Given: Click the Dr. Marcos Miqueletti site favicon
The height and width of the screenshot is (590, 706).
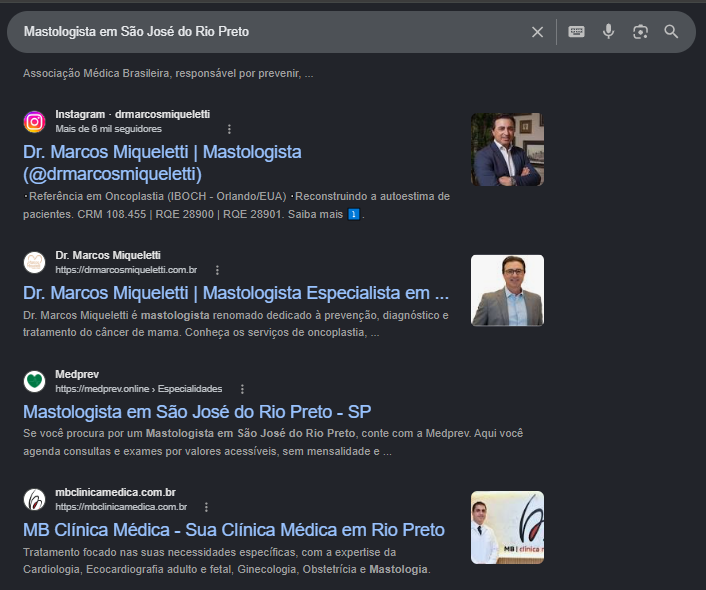Looking at the screenshot, I should [x=34, y=263].
